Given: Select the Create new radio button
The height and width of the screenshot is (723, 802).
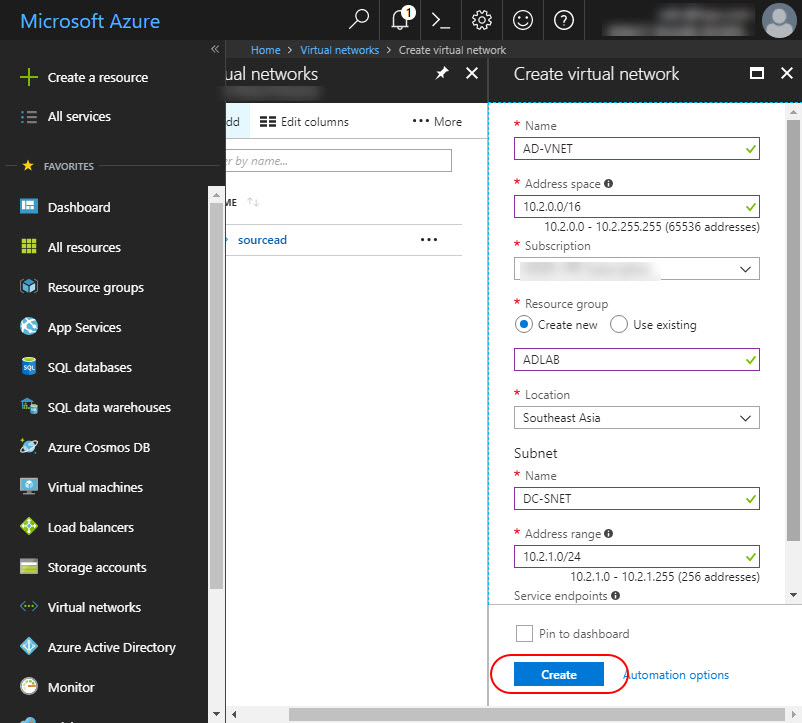Looking at the screenshot, I should 523,324.
